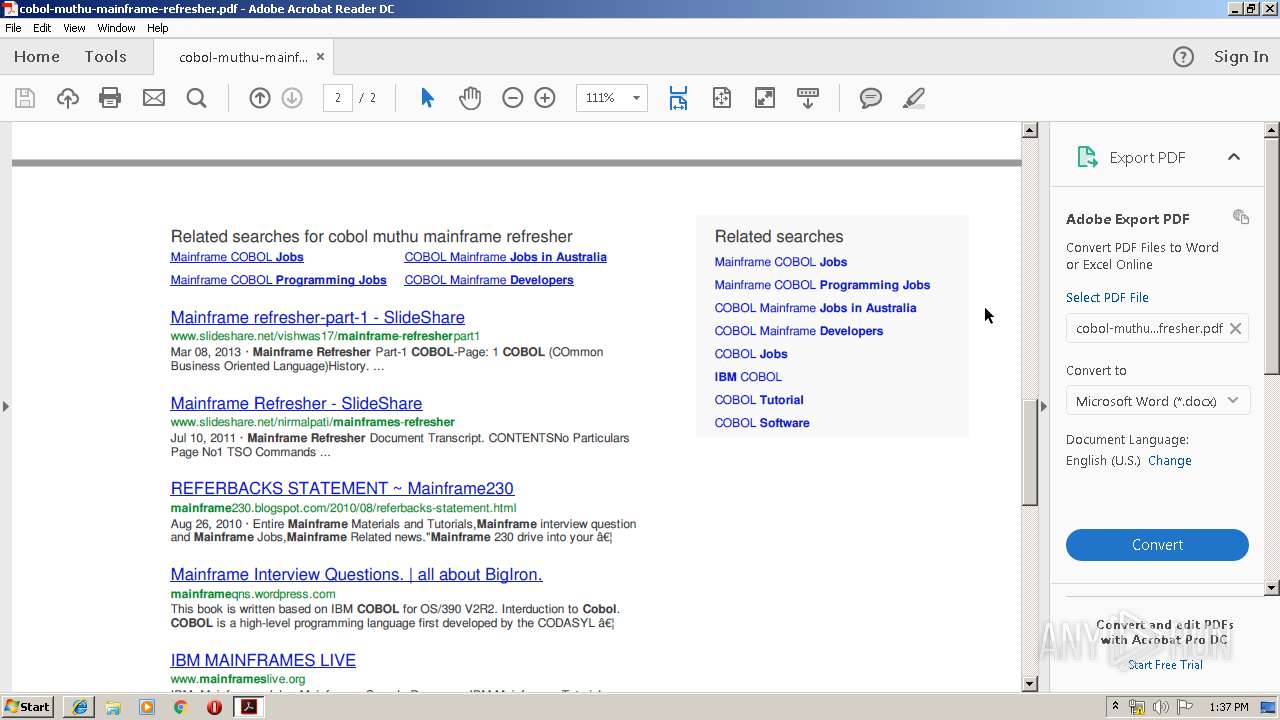Image resolution: width=1280 pixels, height=720 pixels.
Task: Open Convert to Microsoft Word dropdown
Action: pyautogui.click(x=1158, y=401)
